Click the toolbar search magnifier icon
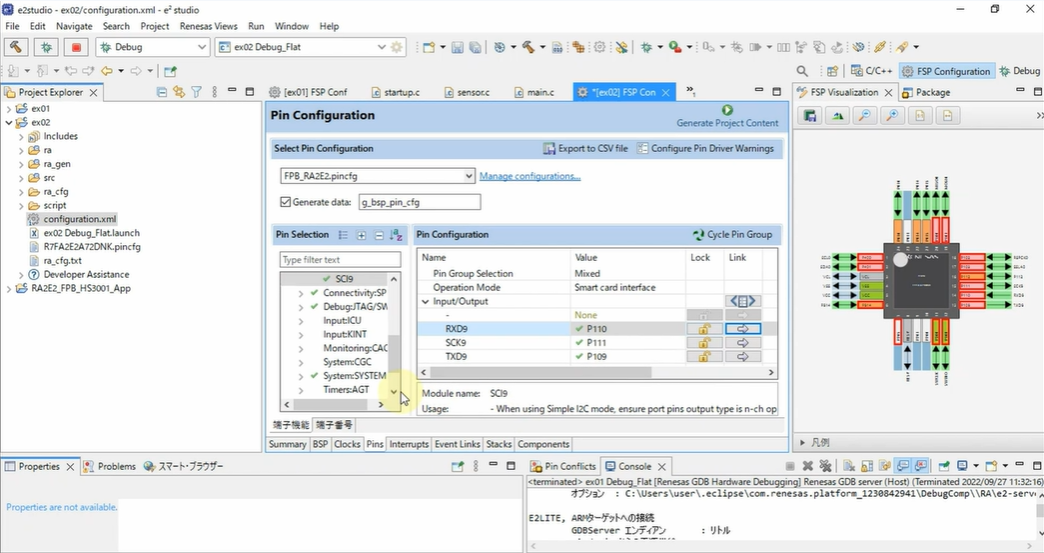 [x=802, y=71]
